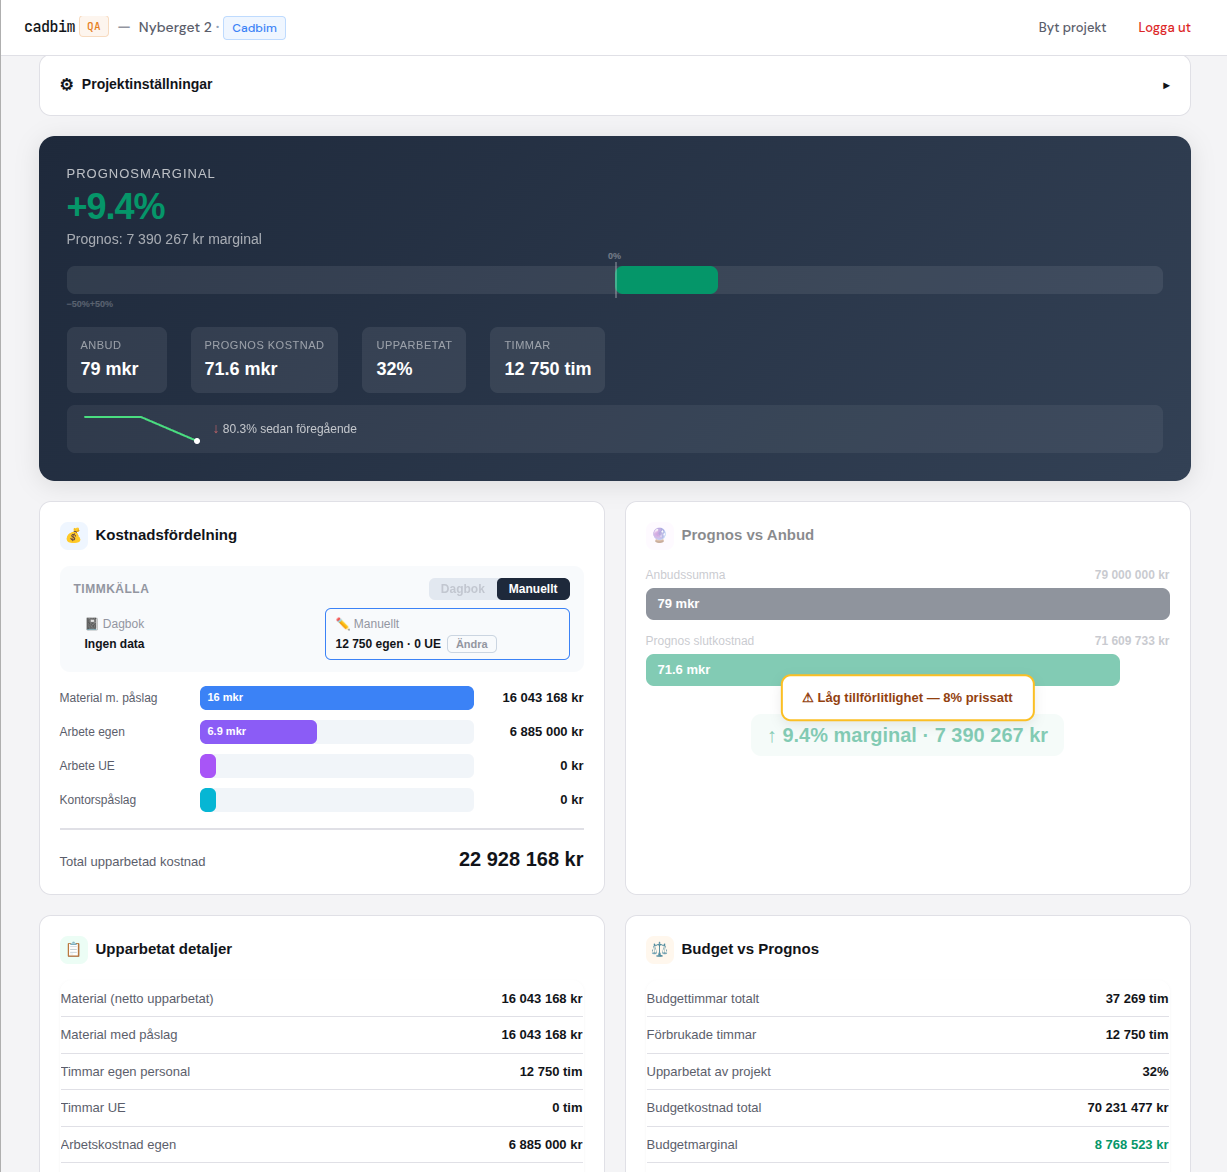Screen dimensions: 1227x1172
Task: Click the low reliability warning badge
Action: (x=907, y=698)
